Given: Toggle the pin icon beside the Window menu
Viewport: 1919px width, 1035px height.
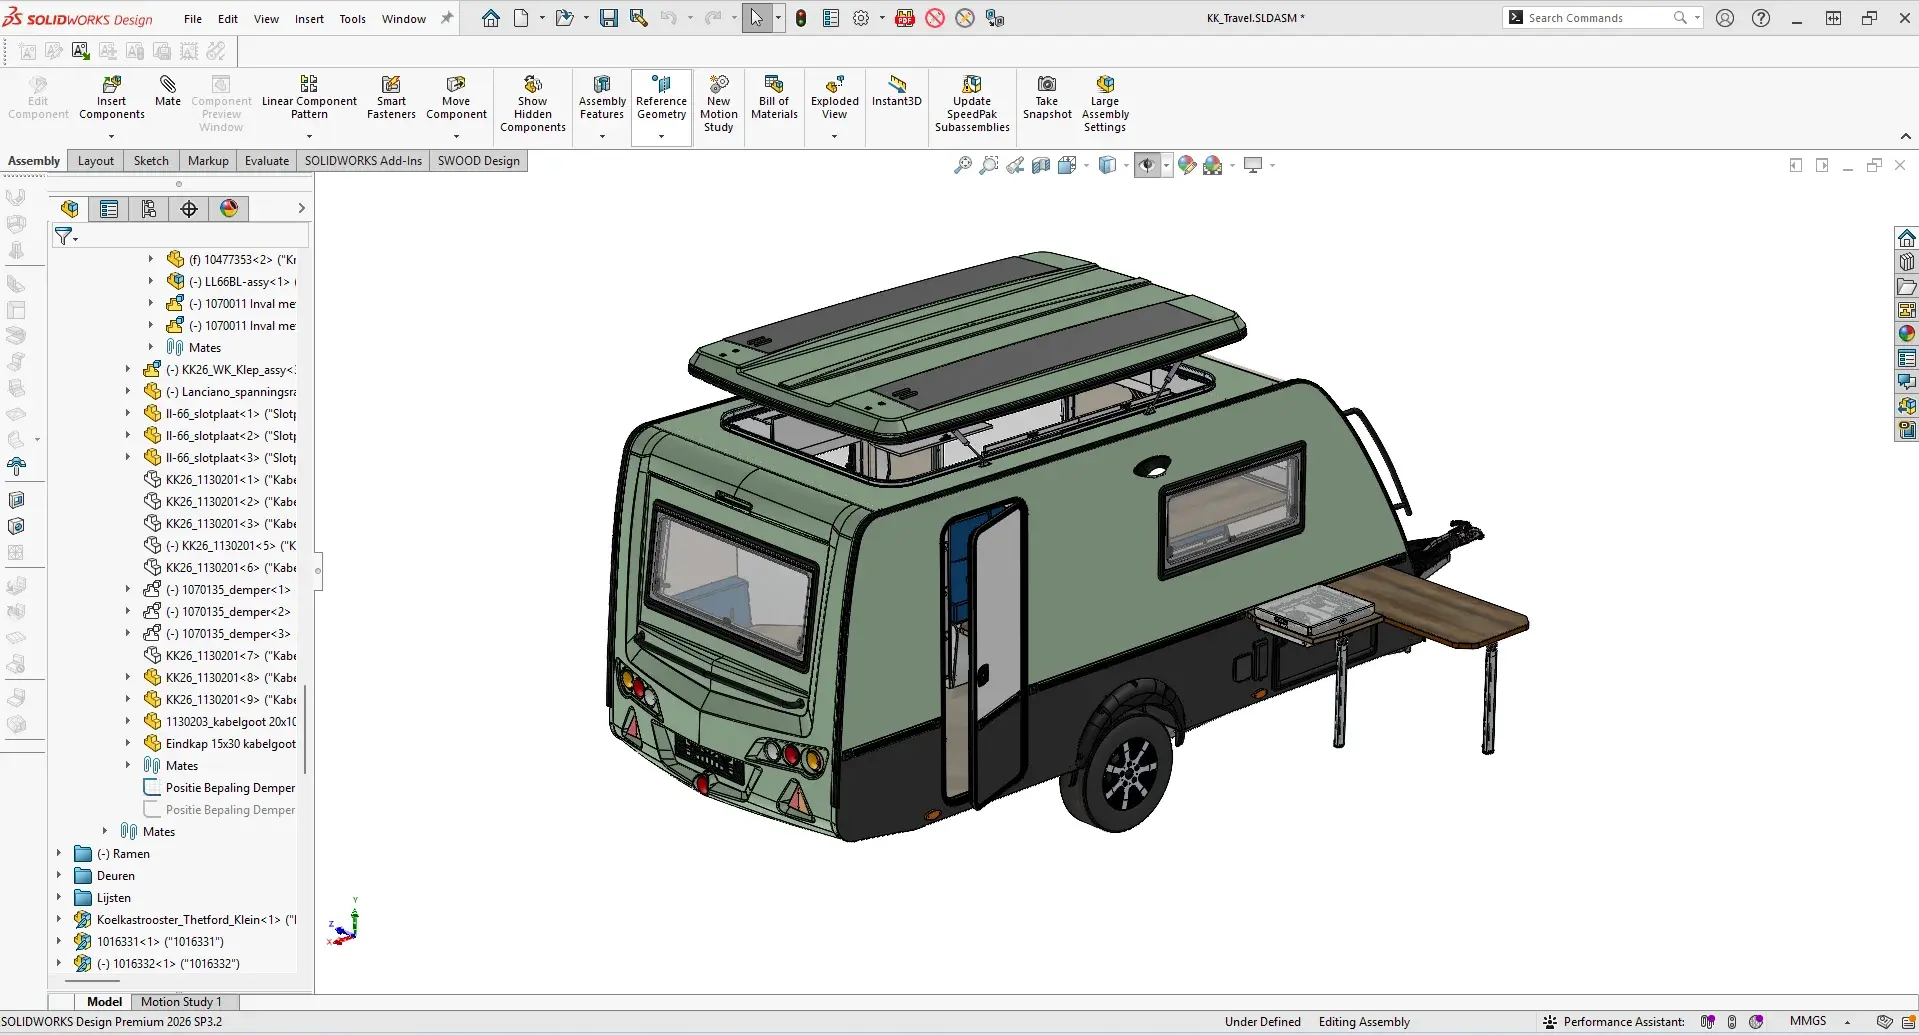Looking at the screenshot, I should [447, 18].
